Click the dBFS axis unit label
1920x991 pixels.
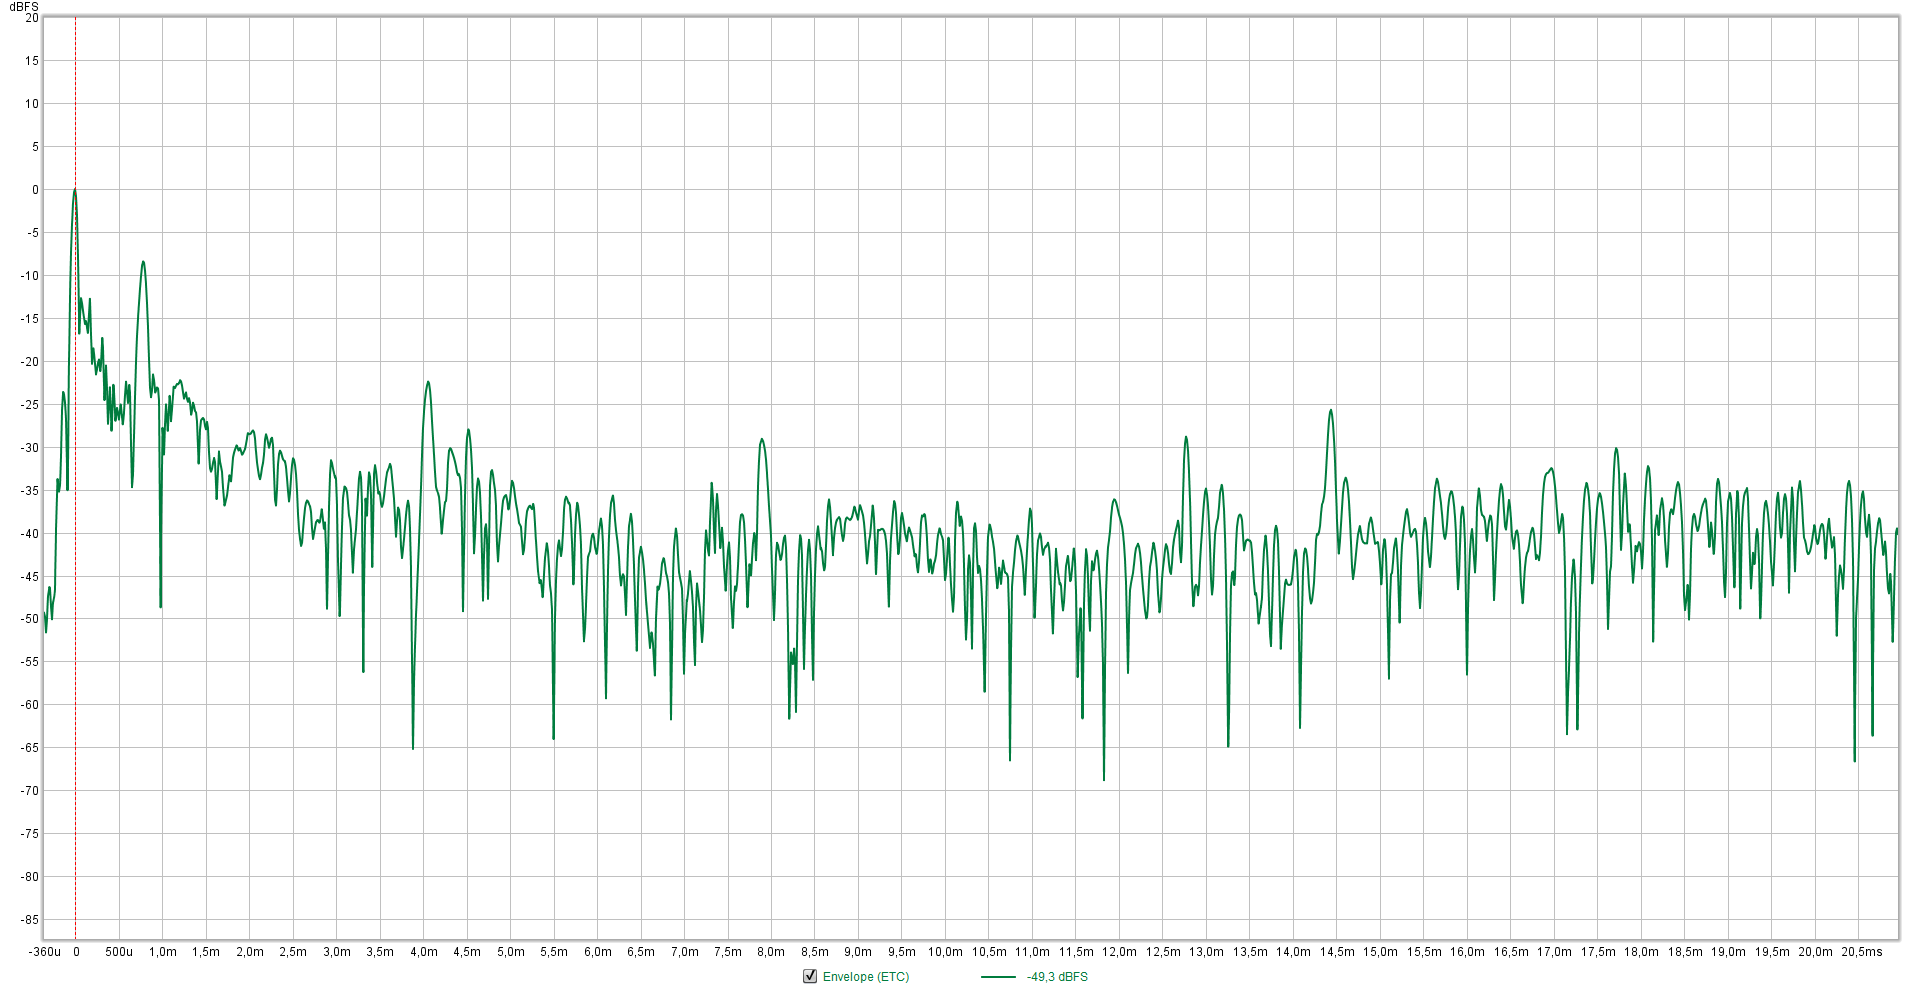[24, 7]
